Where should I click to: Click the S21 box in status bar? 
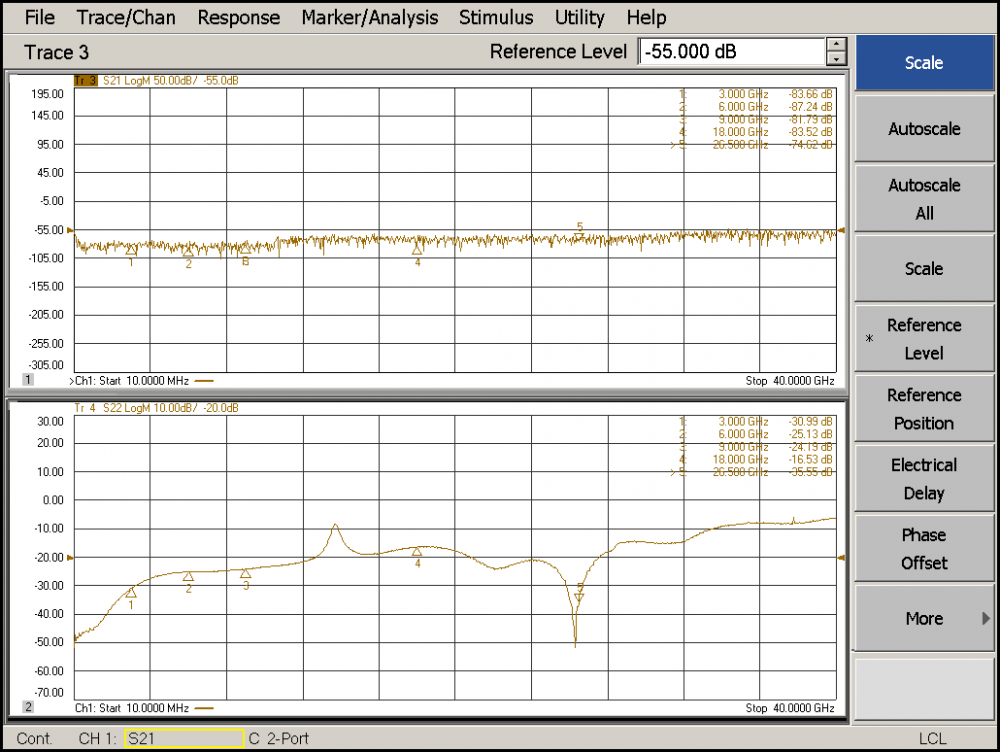coord(184,739)
